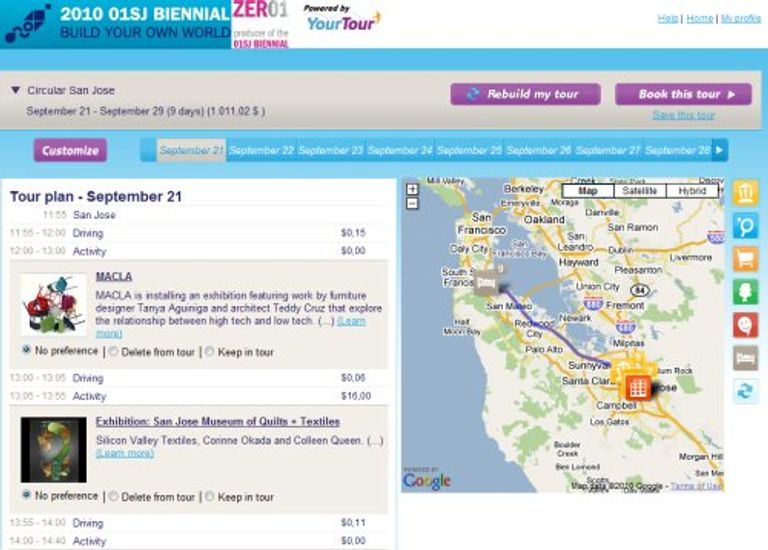768x550 pixels.
Task: Click the red smiley face icon
Action: point(745,325)
